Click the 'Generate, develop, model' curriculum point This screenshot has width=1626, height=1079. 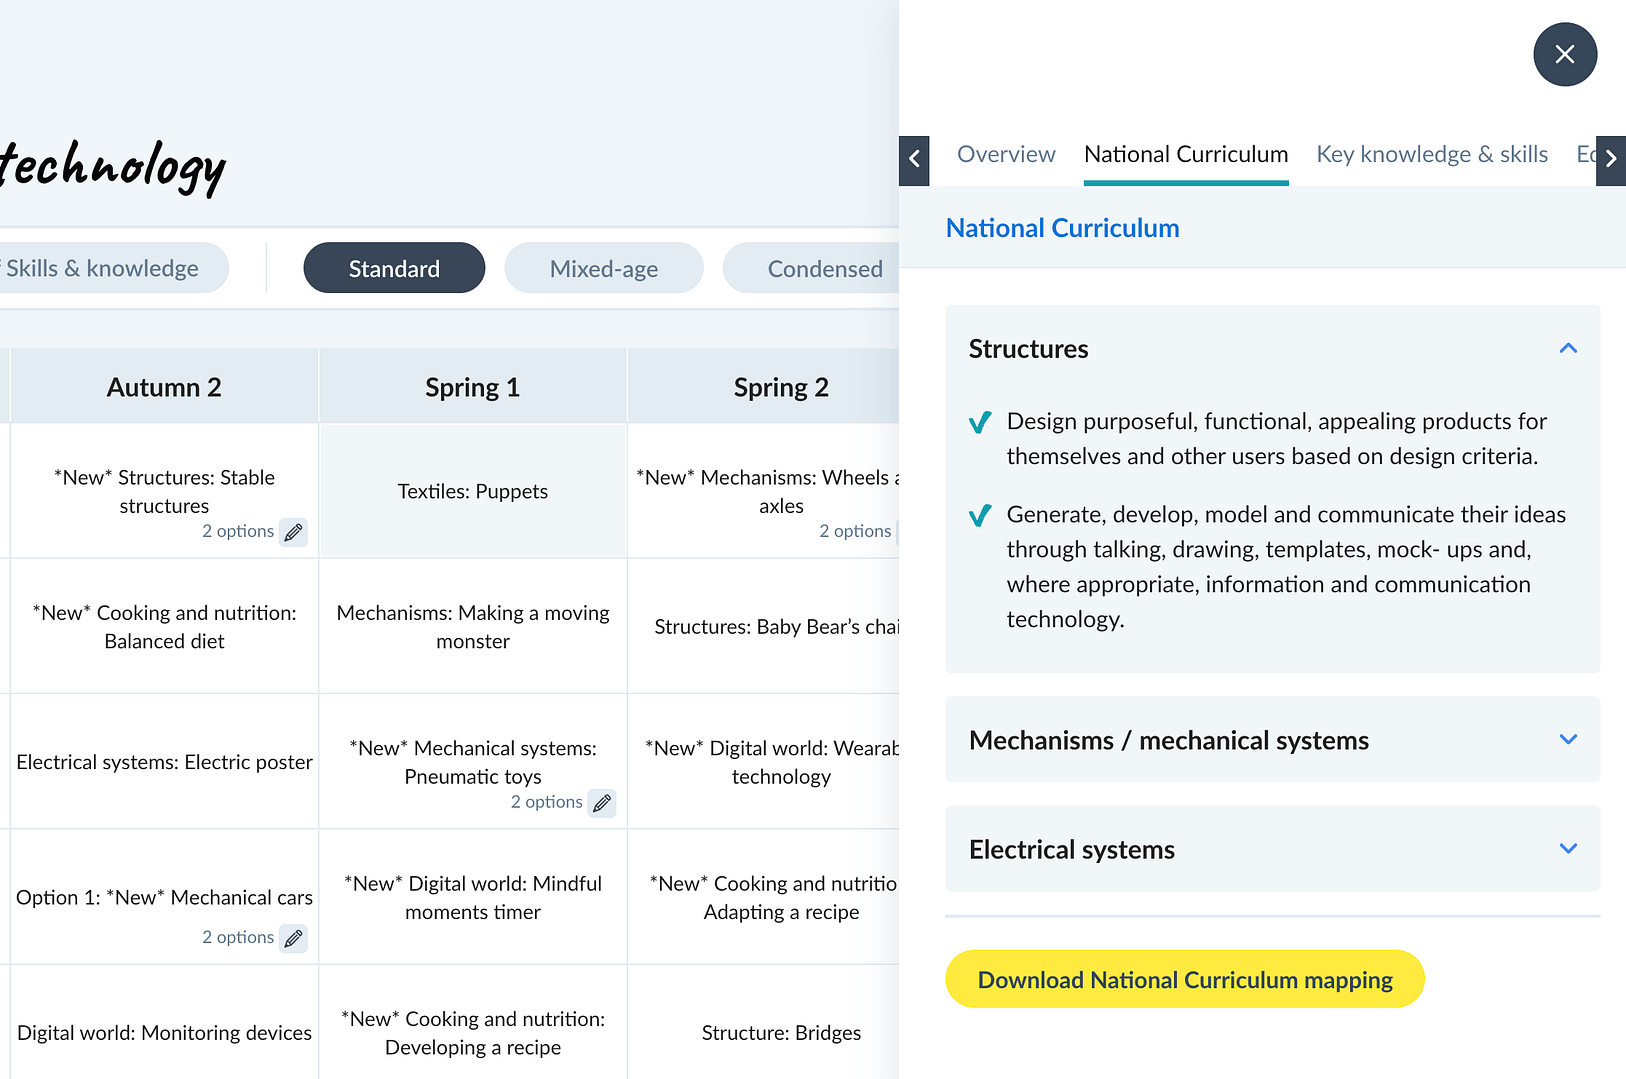(1287, 567)
